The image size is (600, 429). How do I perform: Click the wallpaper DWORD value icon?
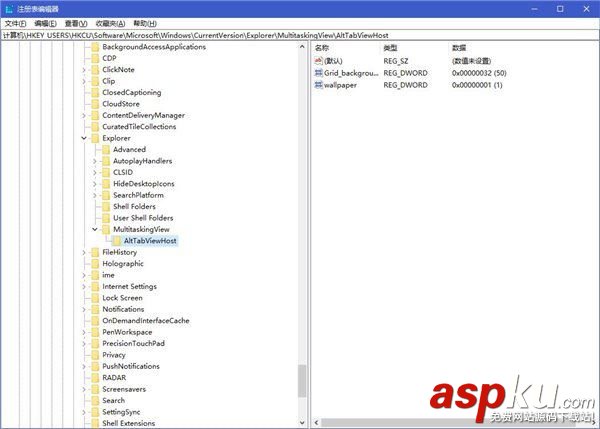click(x=318, y=85)
